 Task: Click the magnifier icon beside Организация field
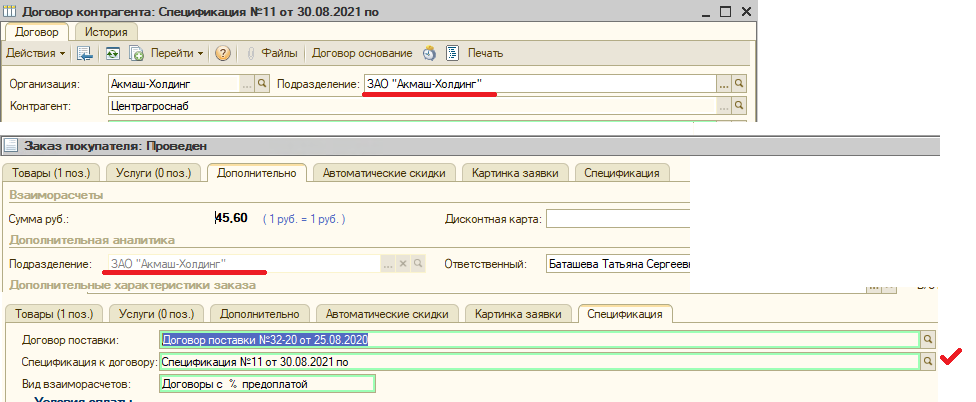pyautogui.click(x=262, y=83)
